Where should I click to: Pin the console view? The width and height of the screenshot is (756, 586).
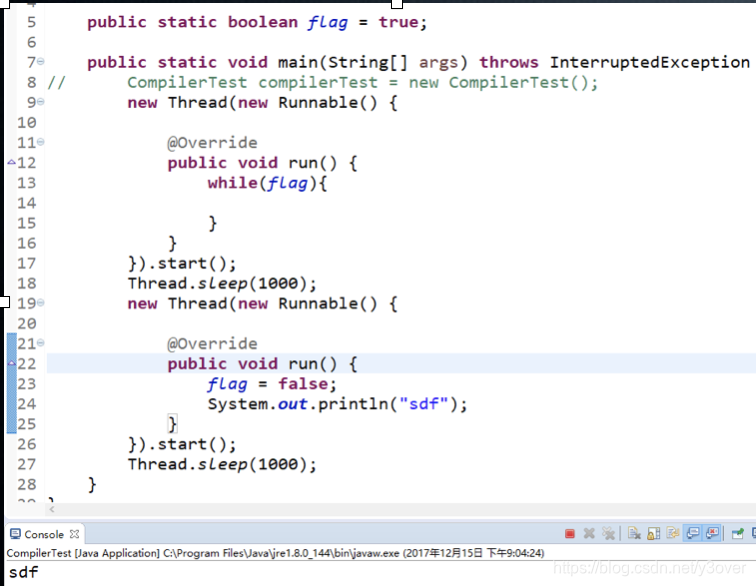[x=738, y=533]
